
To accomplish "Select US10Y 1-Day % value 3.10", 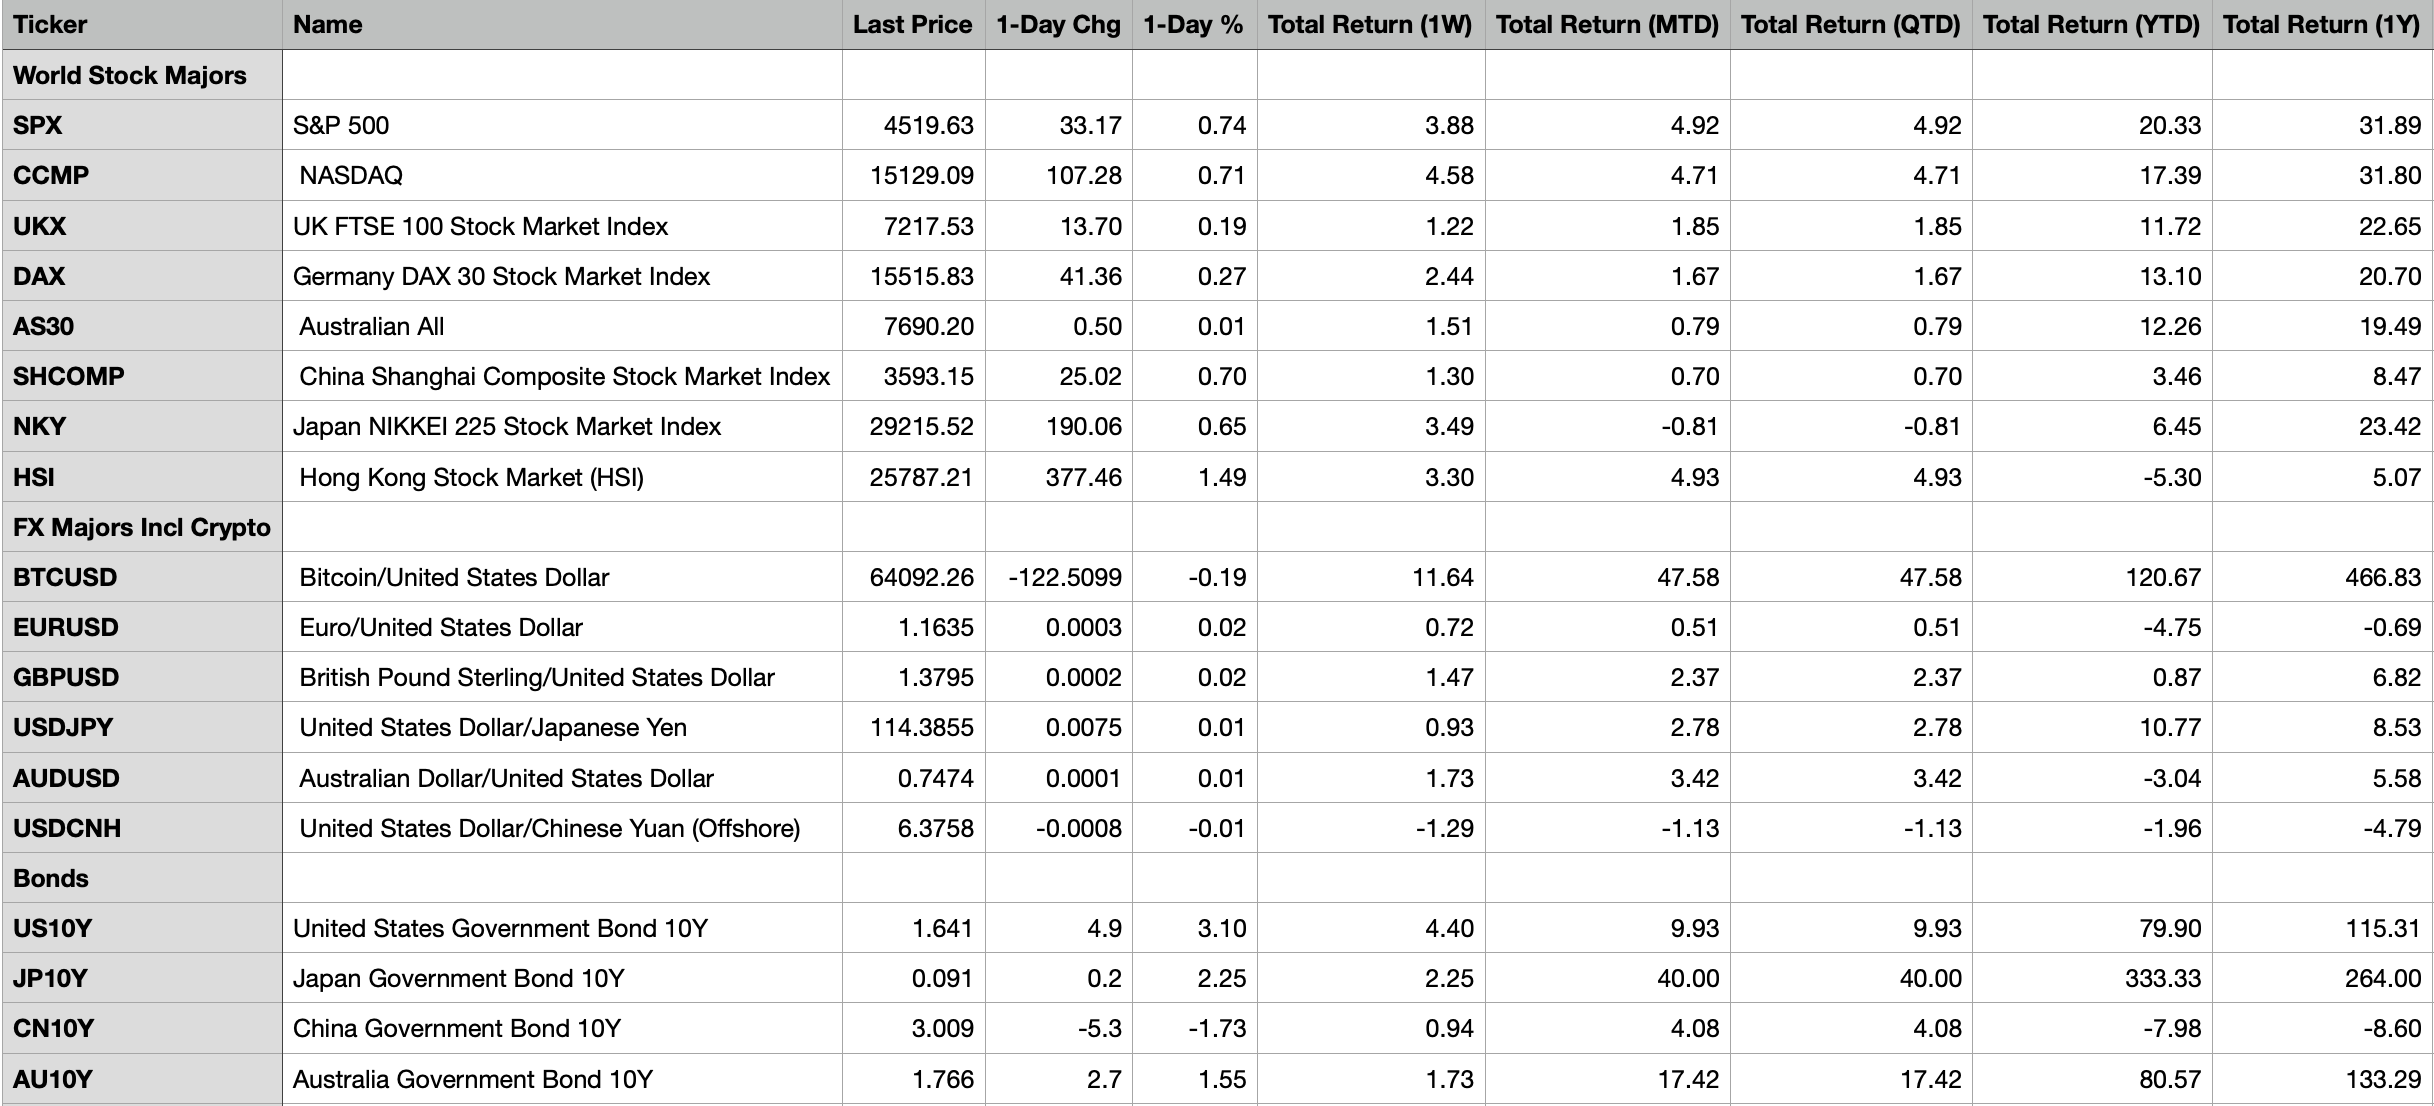I will click(x=1195, y=928).
